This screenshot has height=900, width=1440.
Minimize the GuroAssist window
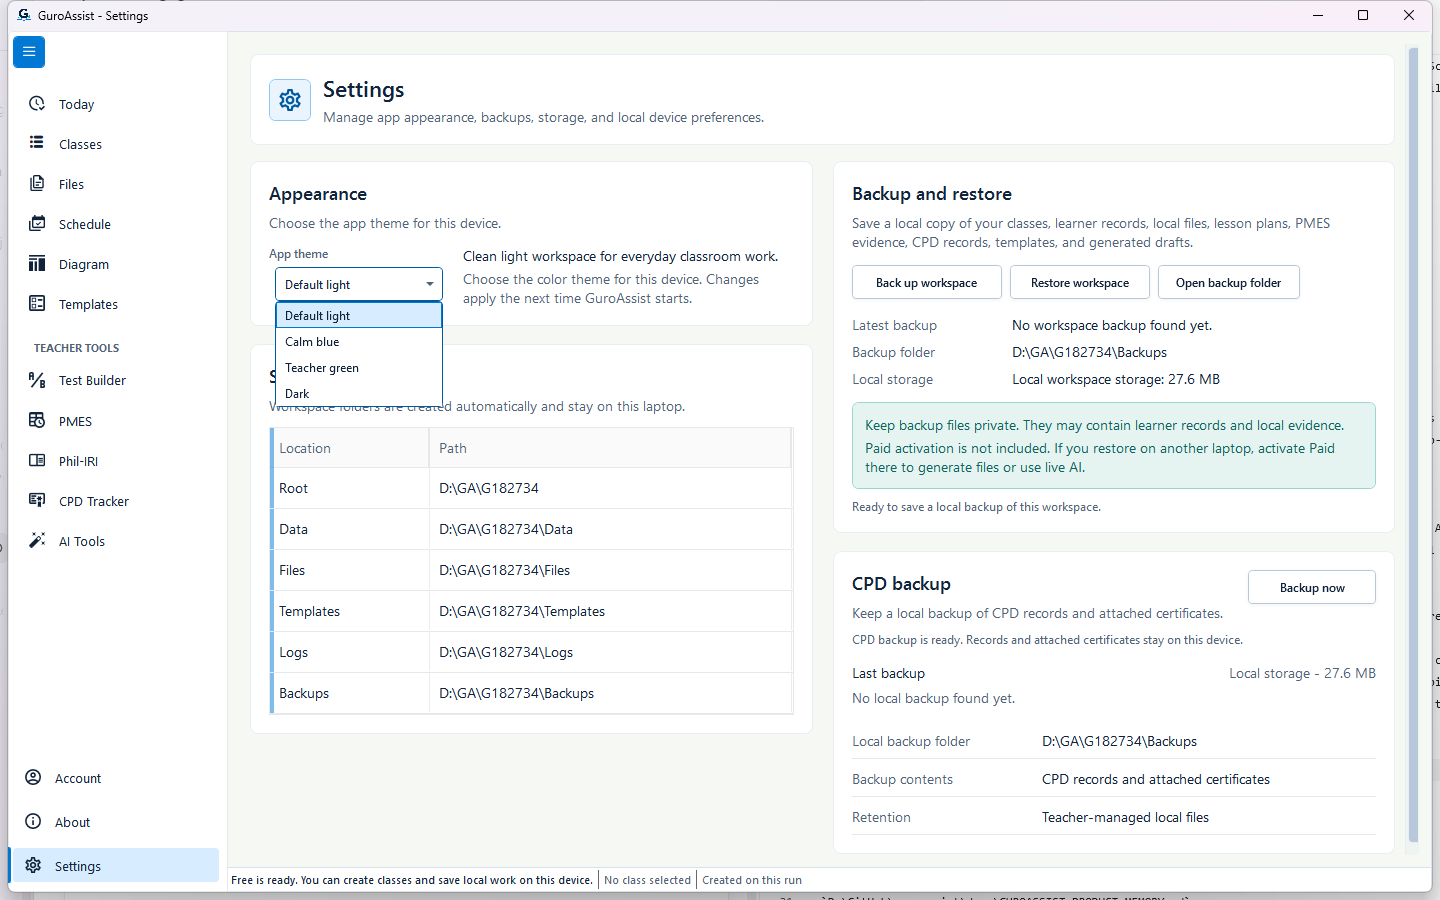point(1318,15)
